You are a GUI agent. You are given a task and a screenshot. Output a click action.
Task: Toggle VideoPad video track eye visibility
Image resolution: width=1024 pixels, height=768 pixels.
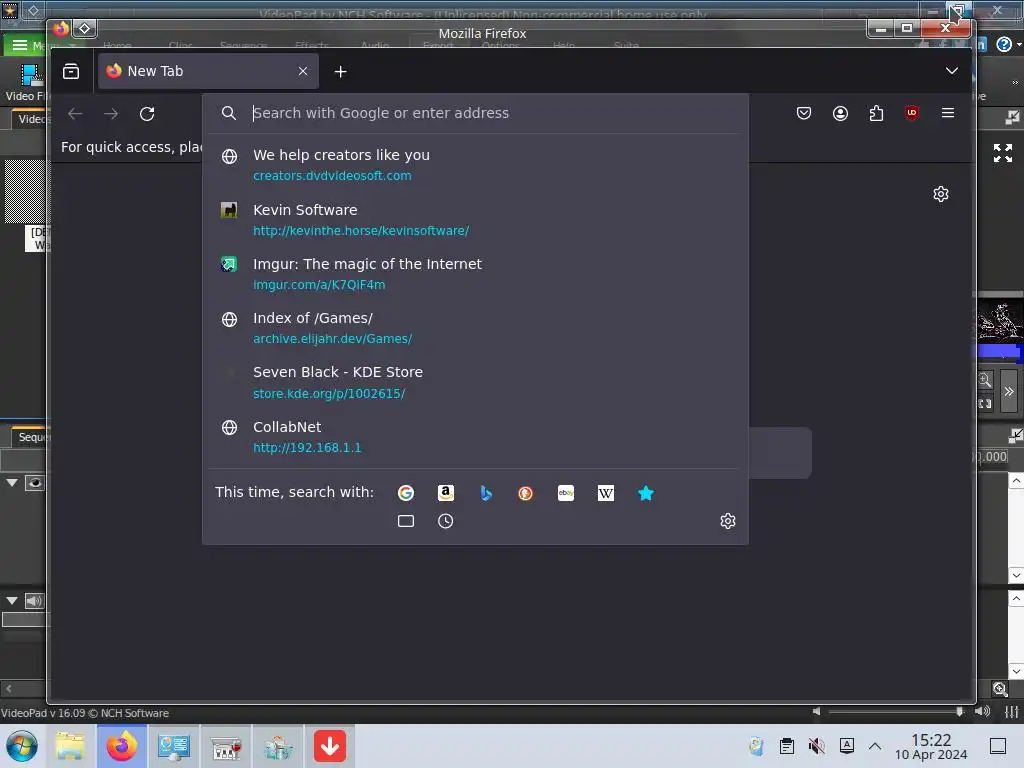pos(35,483)
